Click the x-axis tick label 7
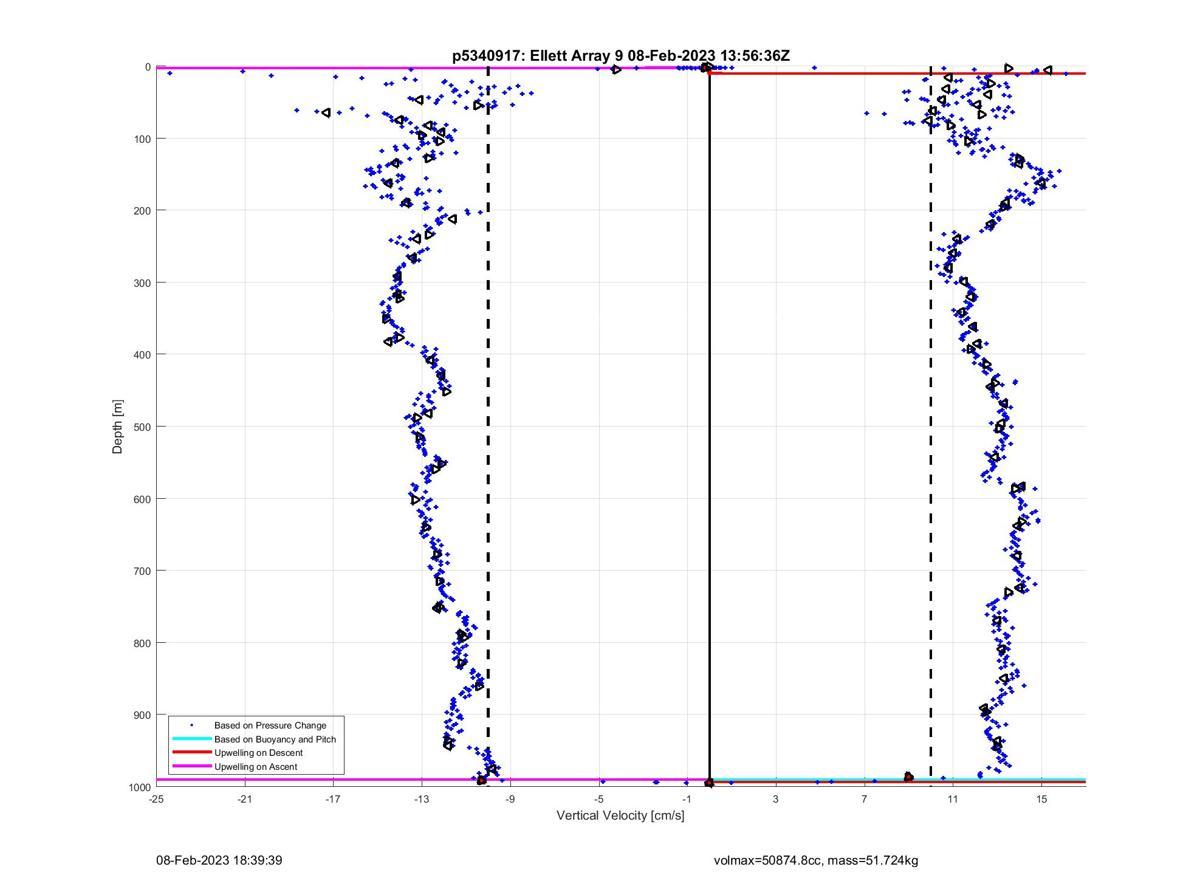Screen dimensions: 1200x885 click(864, 799)
